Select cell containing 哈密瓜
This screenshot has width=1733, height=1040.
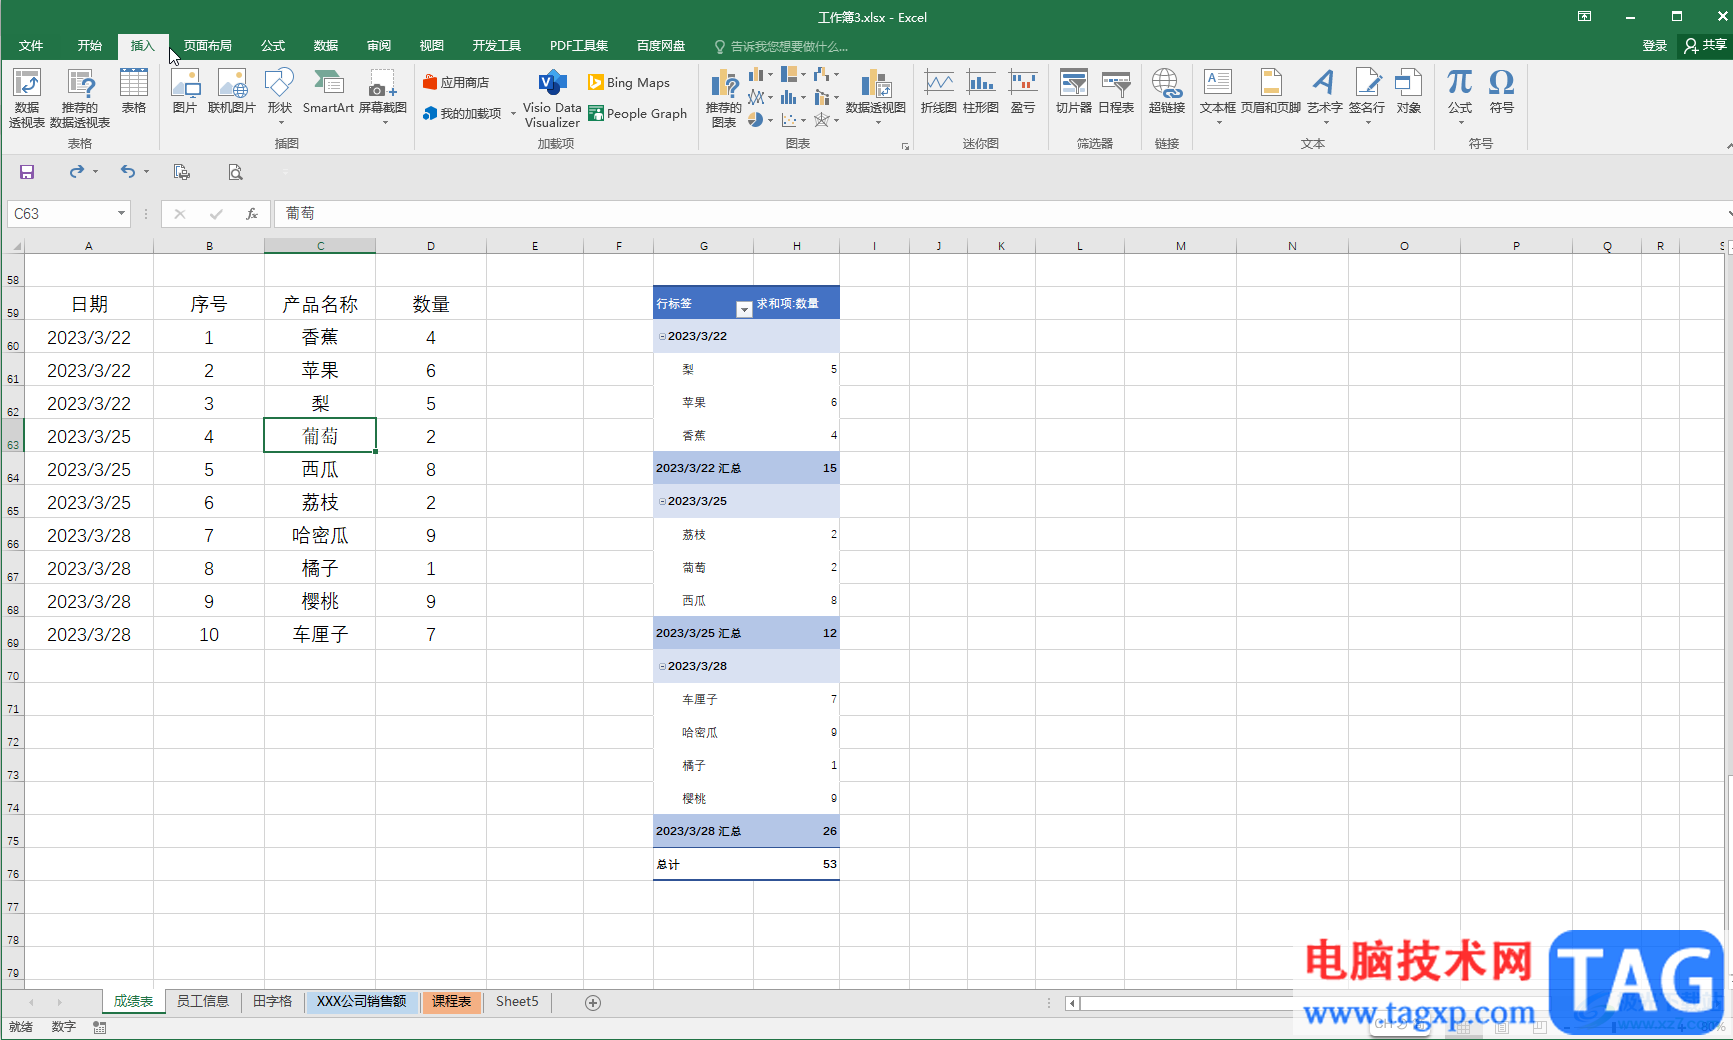(x=320, y=535)
